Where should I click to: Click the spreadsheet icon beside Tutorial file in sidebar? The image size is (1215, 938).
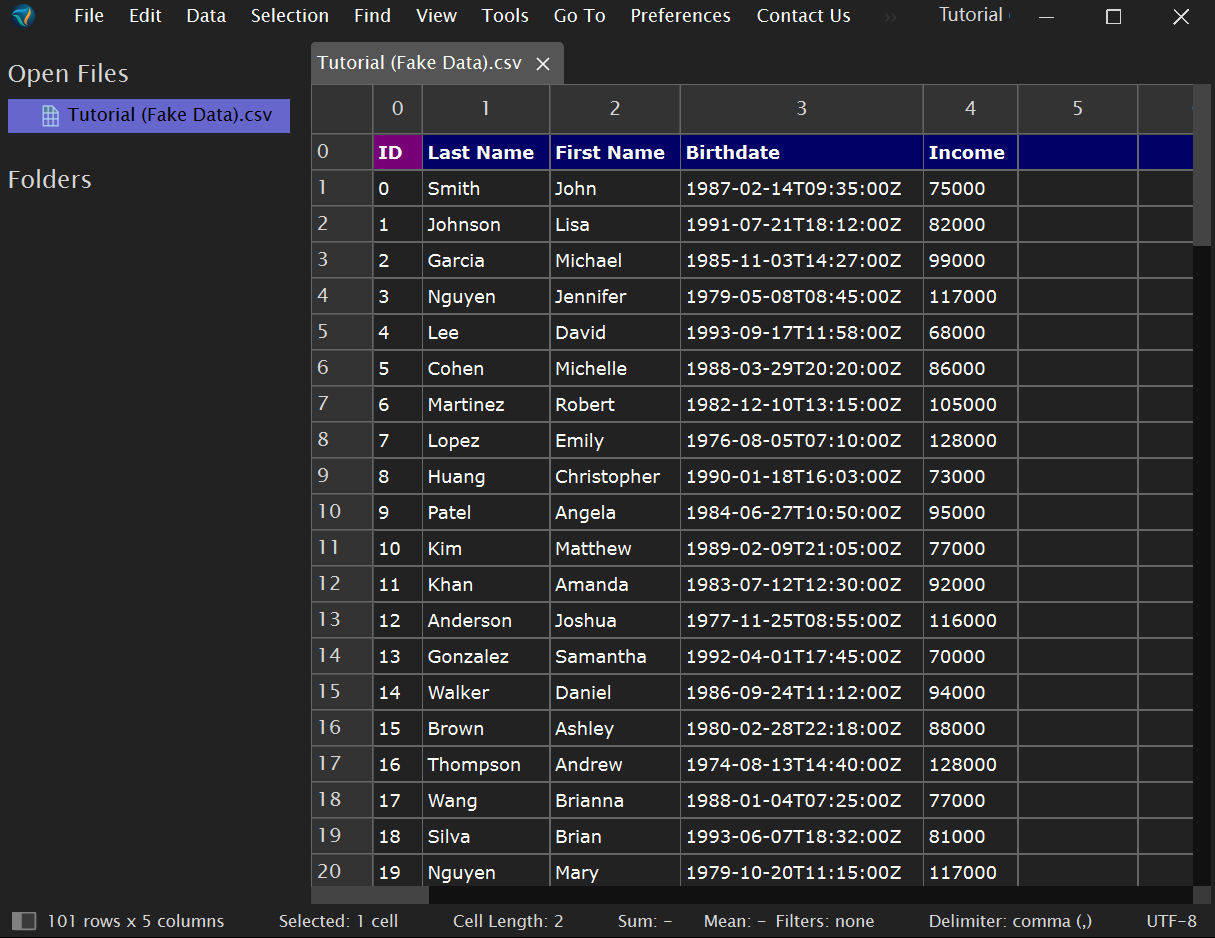click(x=49, y=115)
